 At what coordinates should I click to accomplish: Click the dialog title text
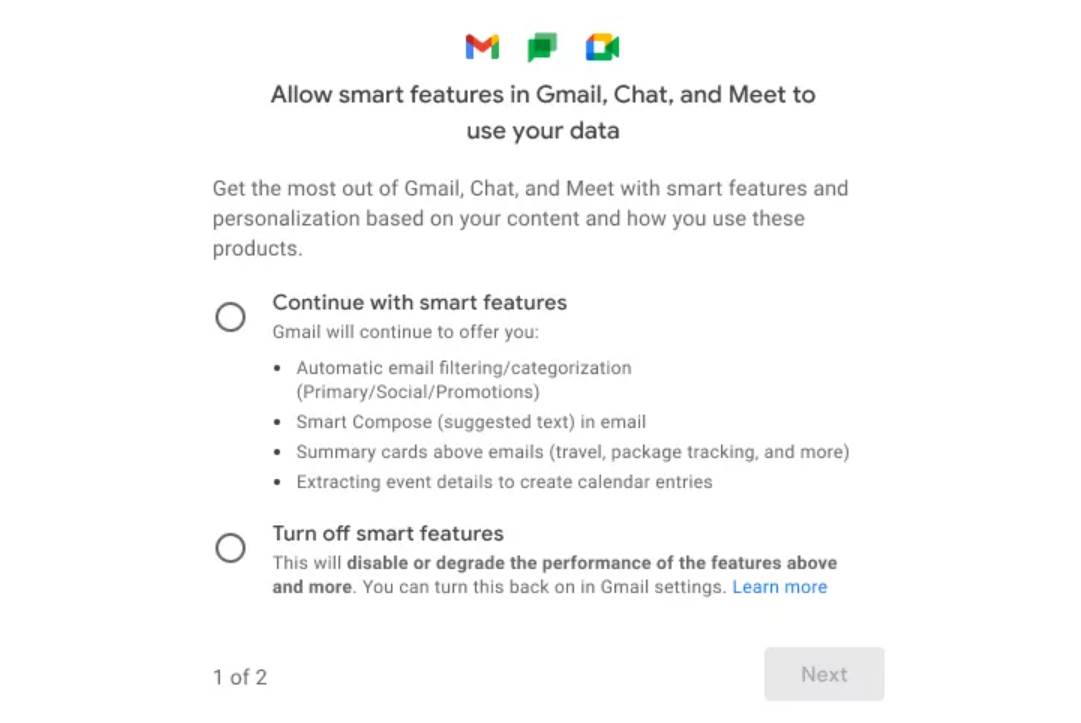pyautogui.click(x=542, y=112)
